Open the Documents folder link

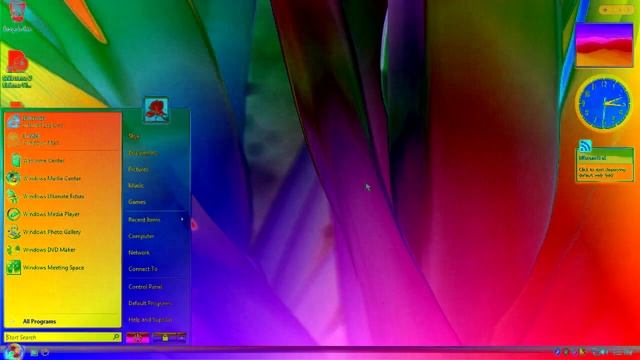point(143,153)
